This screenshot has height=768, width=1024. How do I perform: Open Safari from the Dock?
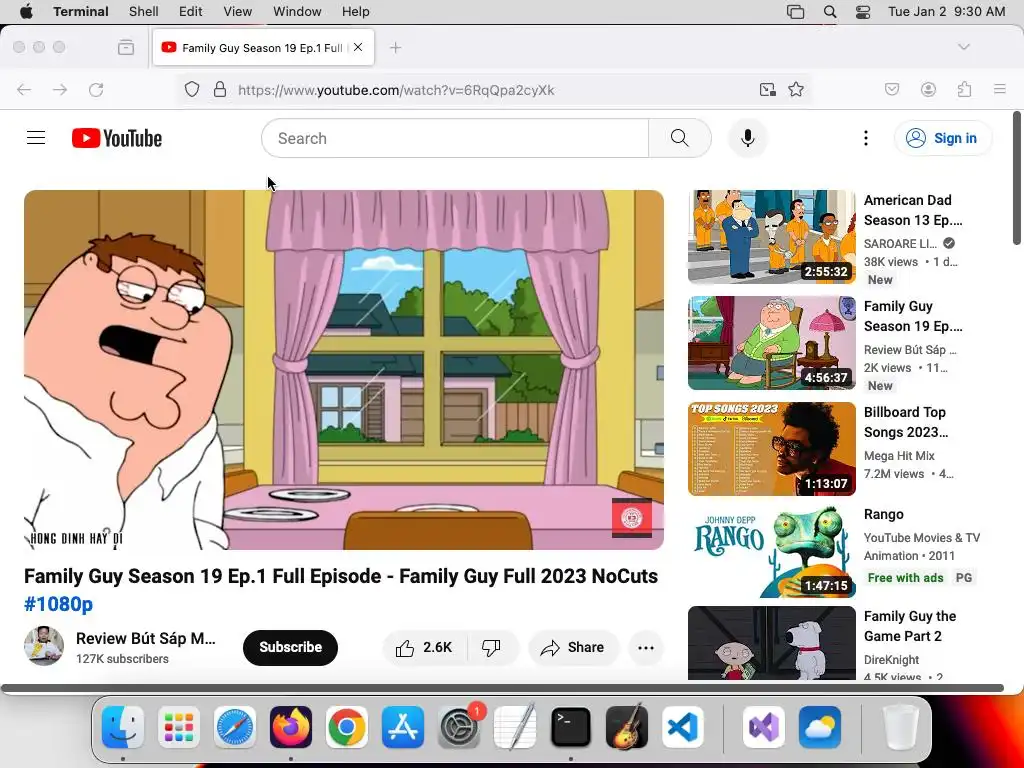click(x=234, y=727)
